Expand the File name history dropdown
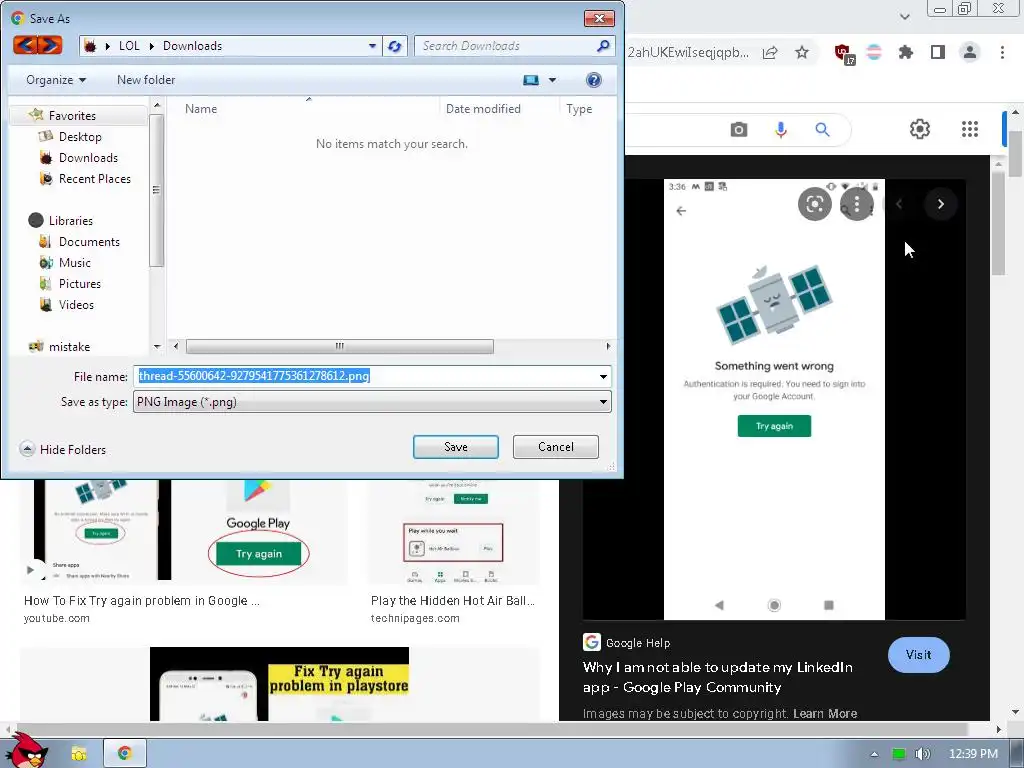Image resolution: width=1024 pixels, height=768 pixels. coord(603,376)
